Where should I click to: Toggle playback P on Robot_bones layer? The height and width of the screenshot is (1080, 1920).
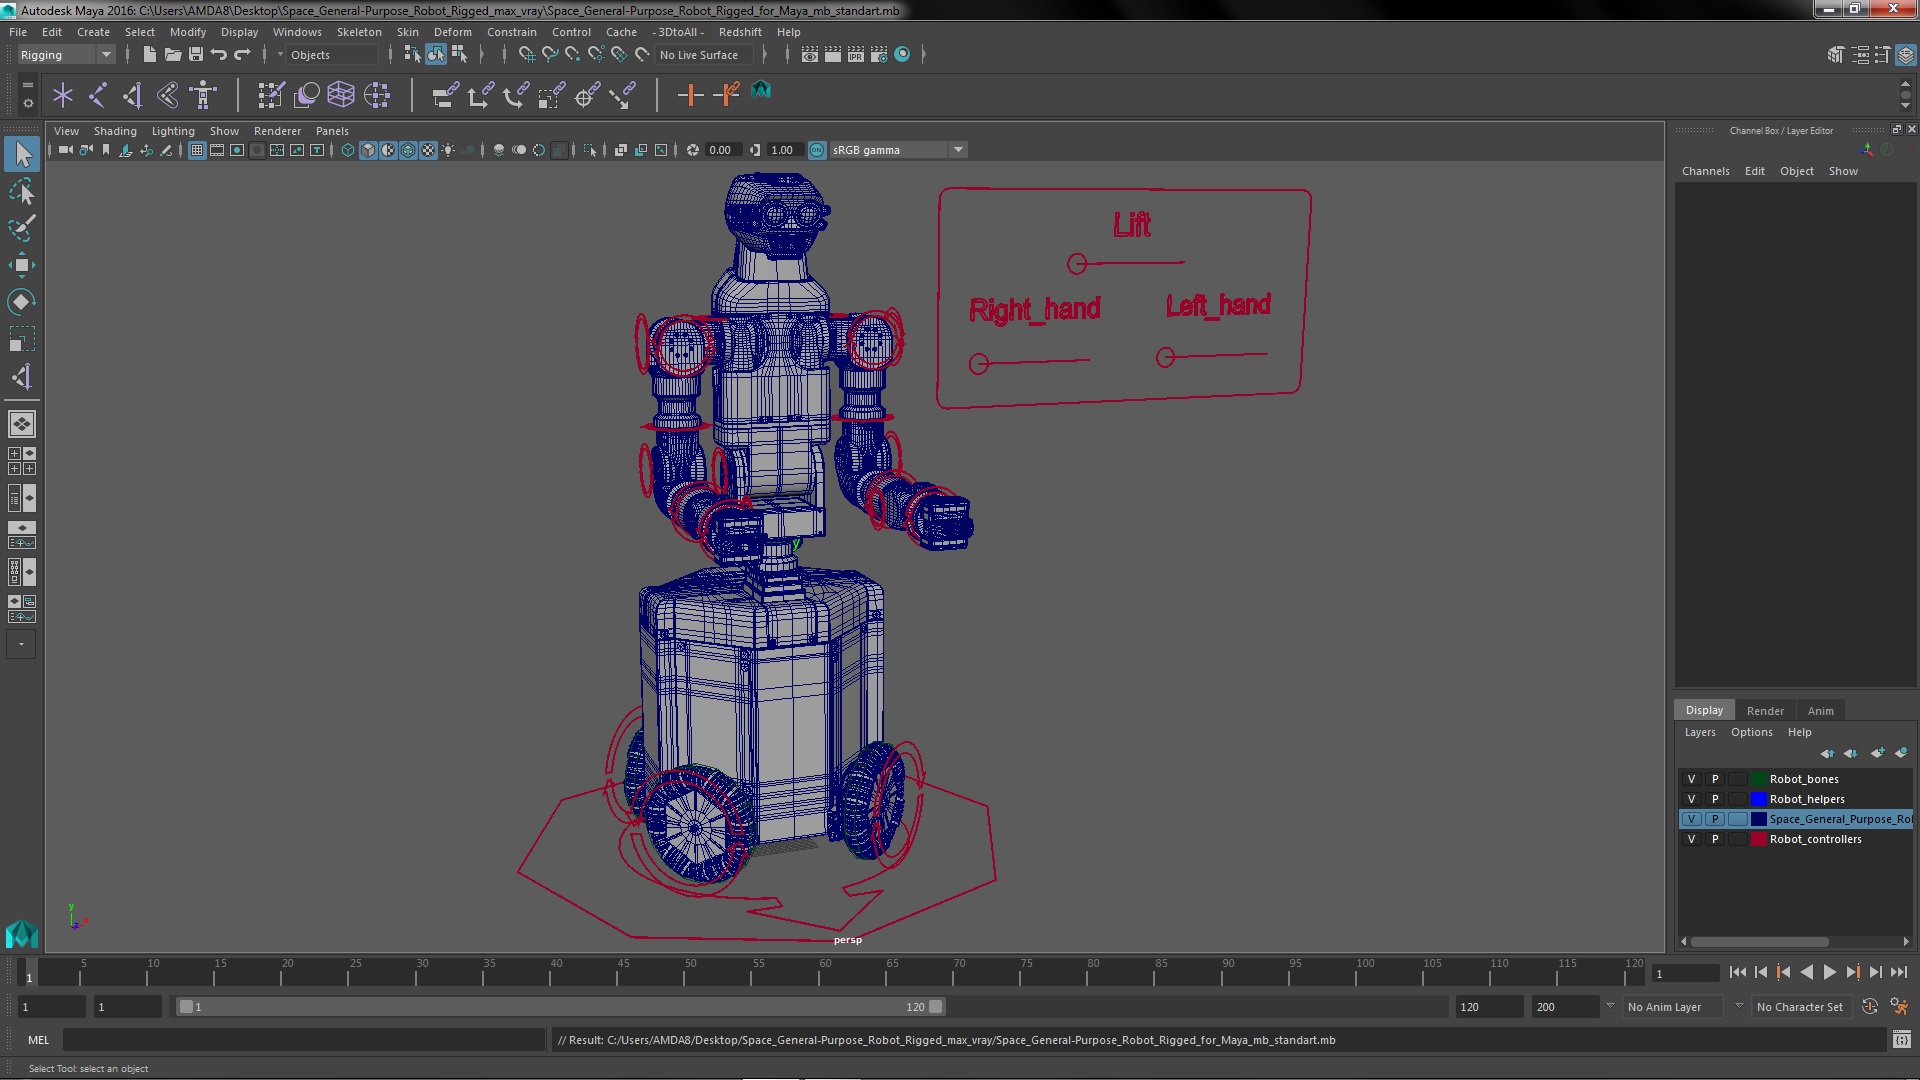pos(1715,779)
